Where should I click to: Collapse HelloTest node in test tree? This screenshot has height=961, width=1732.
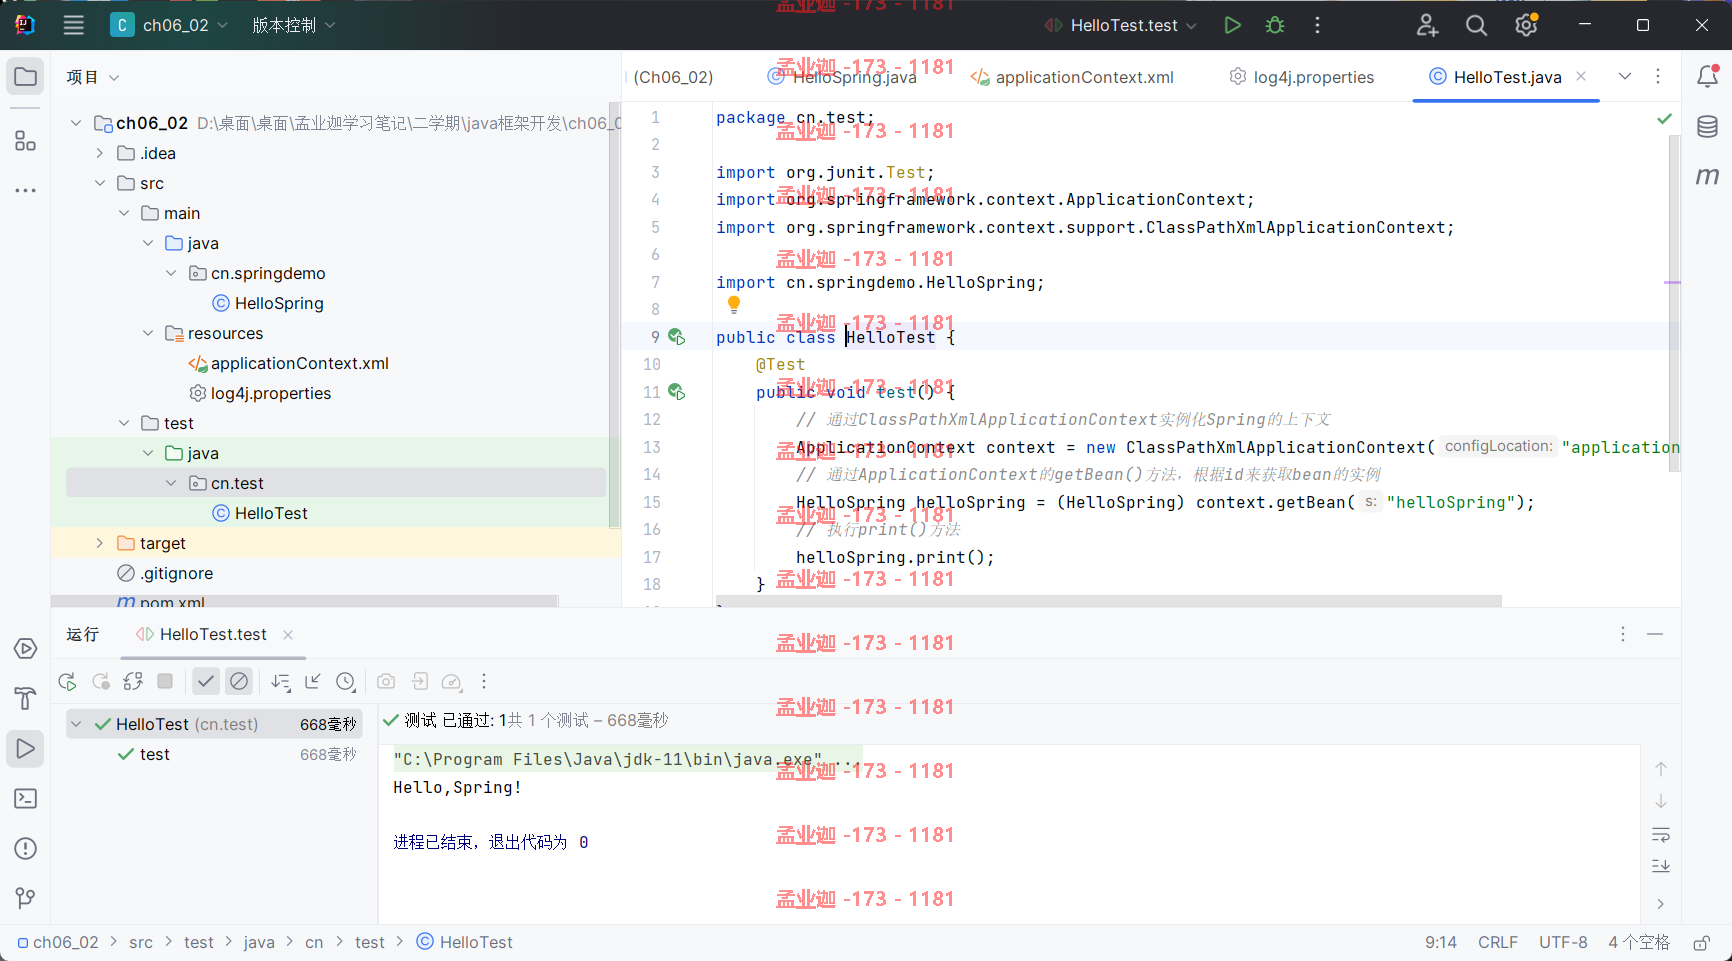(x=76, y=724)
